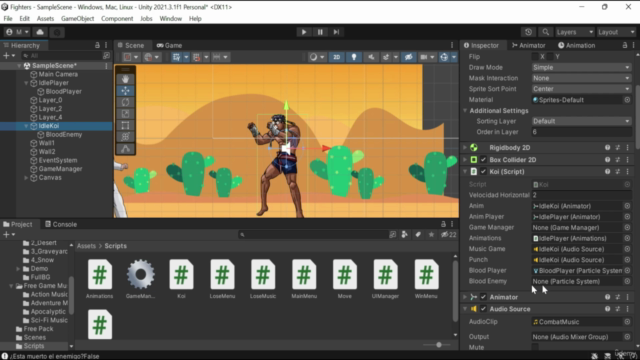This screenshot has width=640, height=360.
Task: Pick clip for AudioClip field
Action: pos(627,322)
